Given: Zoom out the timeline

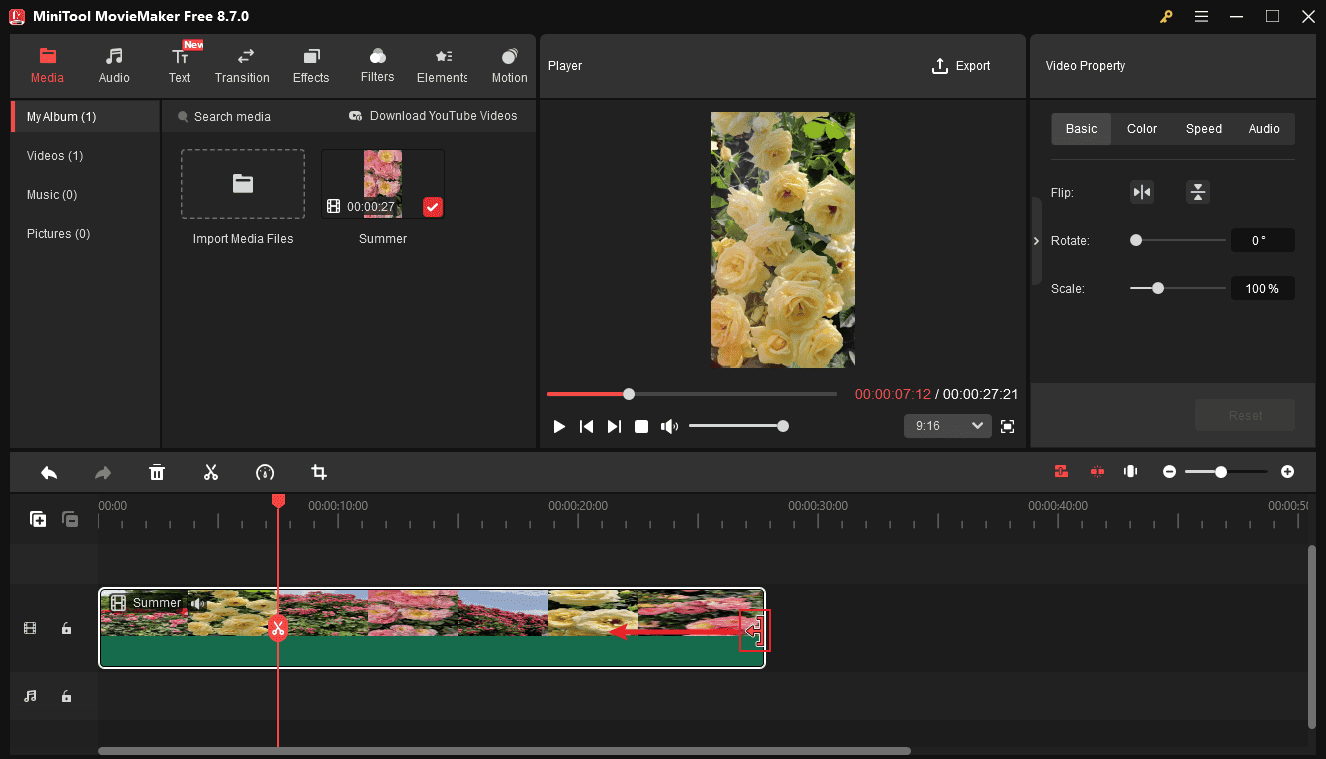Looking at the screenshot, I should click(1169, 472).
